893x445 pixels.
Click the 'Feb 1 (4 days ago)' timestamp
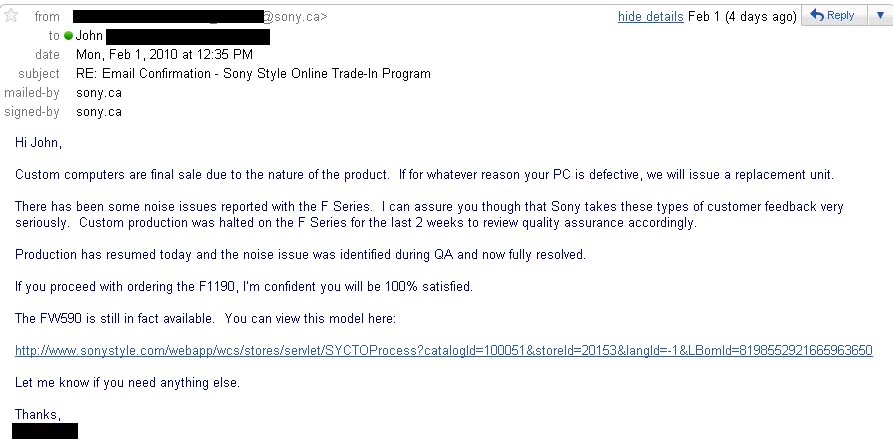click(742, 17)
